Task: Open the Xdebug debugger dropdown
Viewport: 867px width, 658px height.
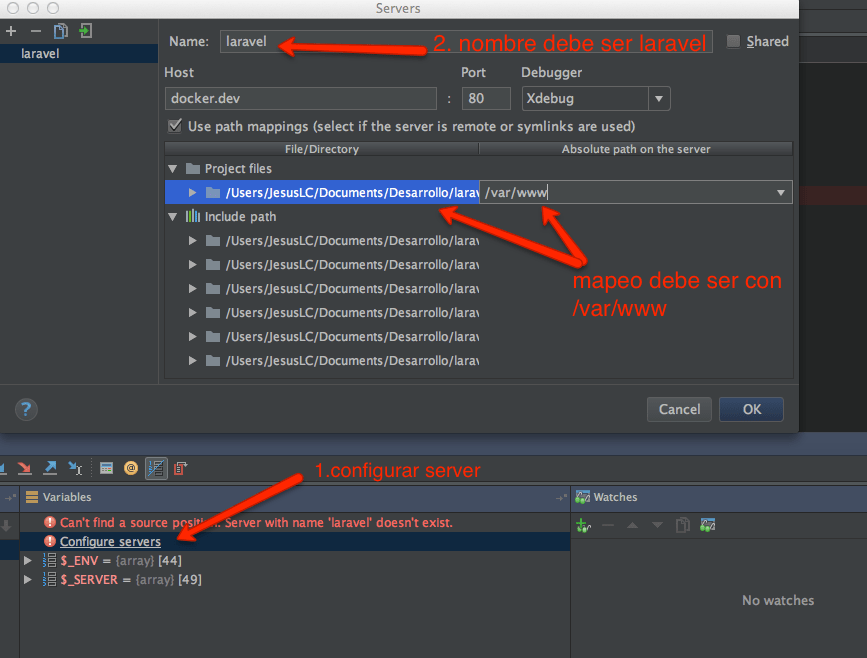Action: coord(658,98)
